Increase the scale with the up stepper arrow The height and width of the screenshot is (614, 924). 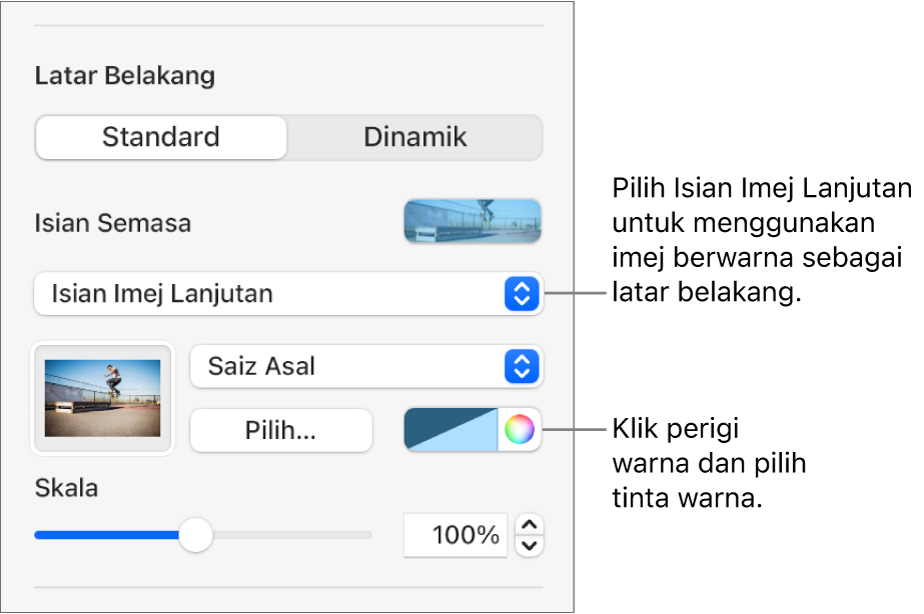[x=533, y=525]
